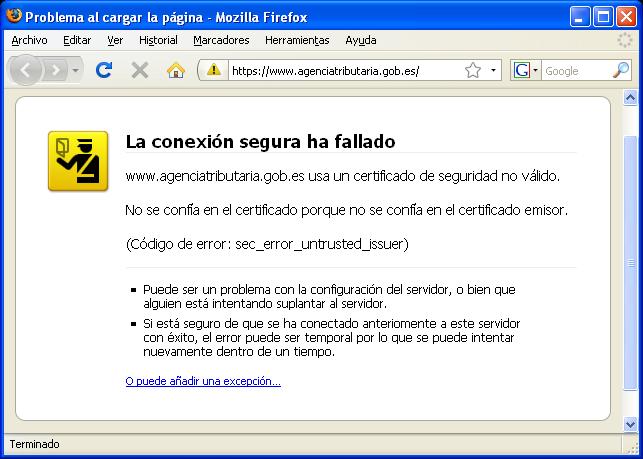Open the Herramientas menu

tap(297, 40)
